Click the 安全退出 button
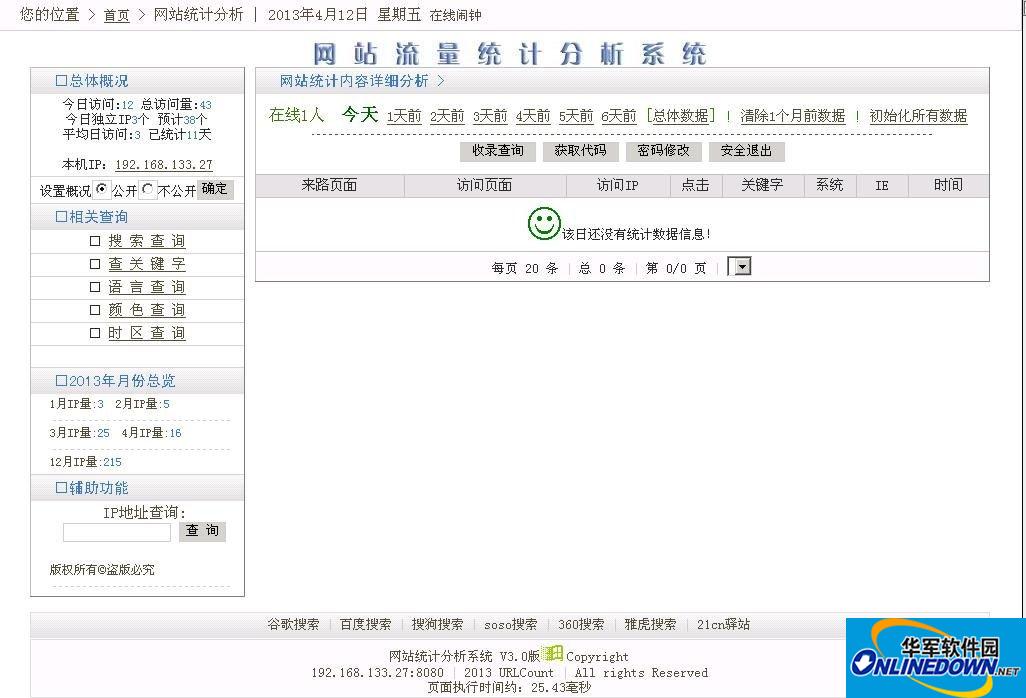 pos(746,151)
